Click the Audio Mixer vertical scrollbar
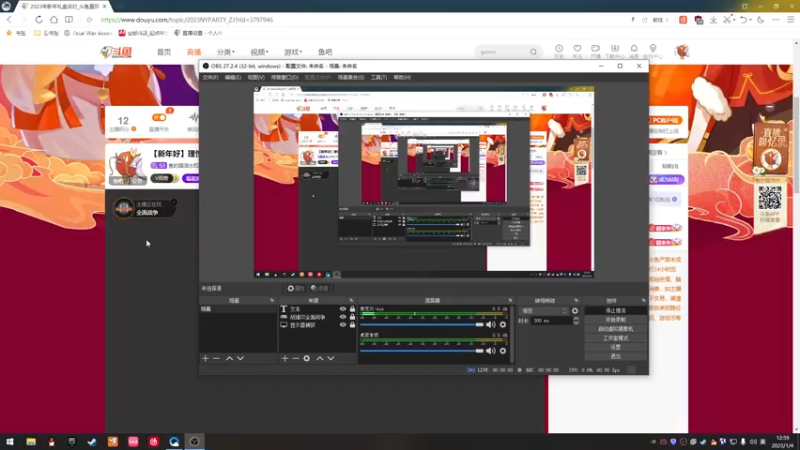This screenshot has height=450, width=800. (x=511, y=334)
